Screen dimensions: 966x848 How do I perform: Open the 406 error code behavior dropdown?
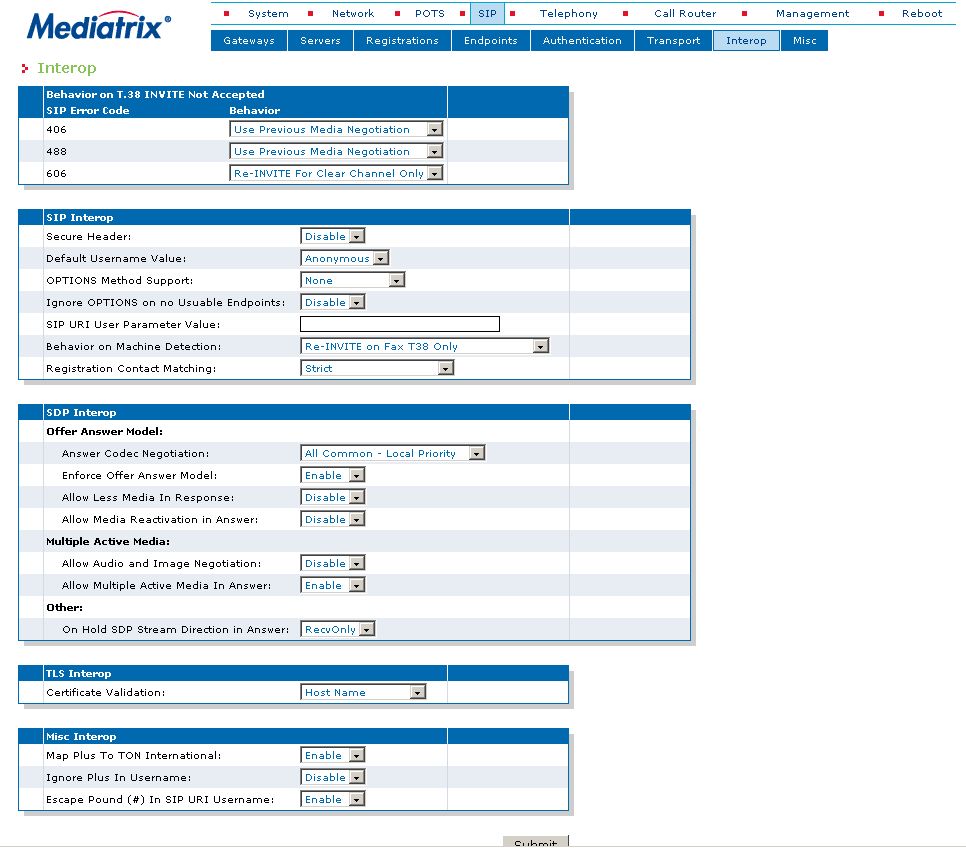point(336,129)
